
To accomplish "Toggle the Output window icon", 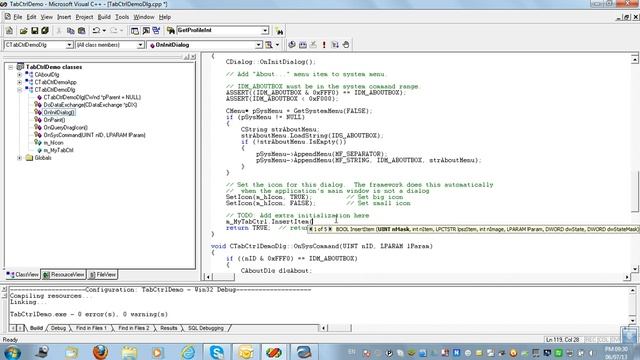I will 146,31.
